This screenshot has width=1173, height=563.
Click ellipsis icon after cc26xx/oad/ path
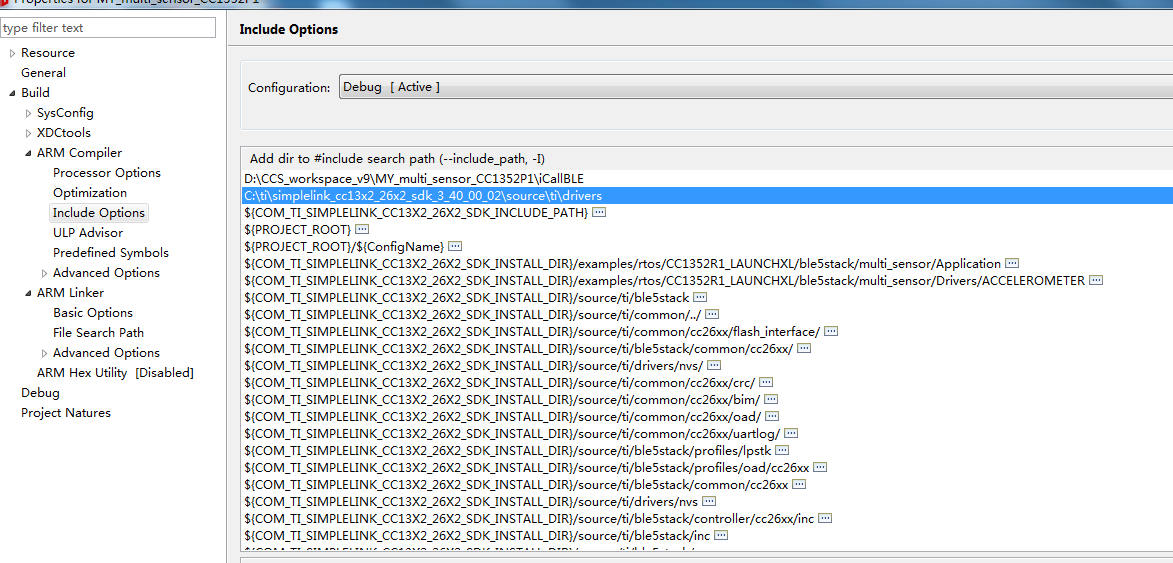coord(772,416)
